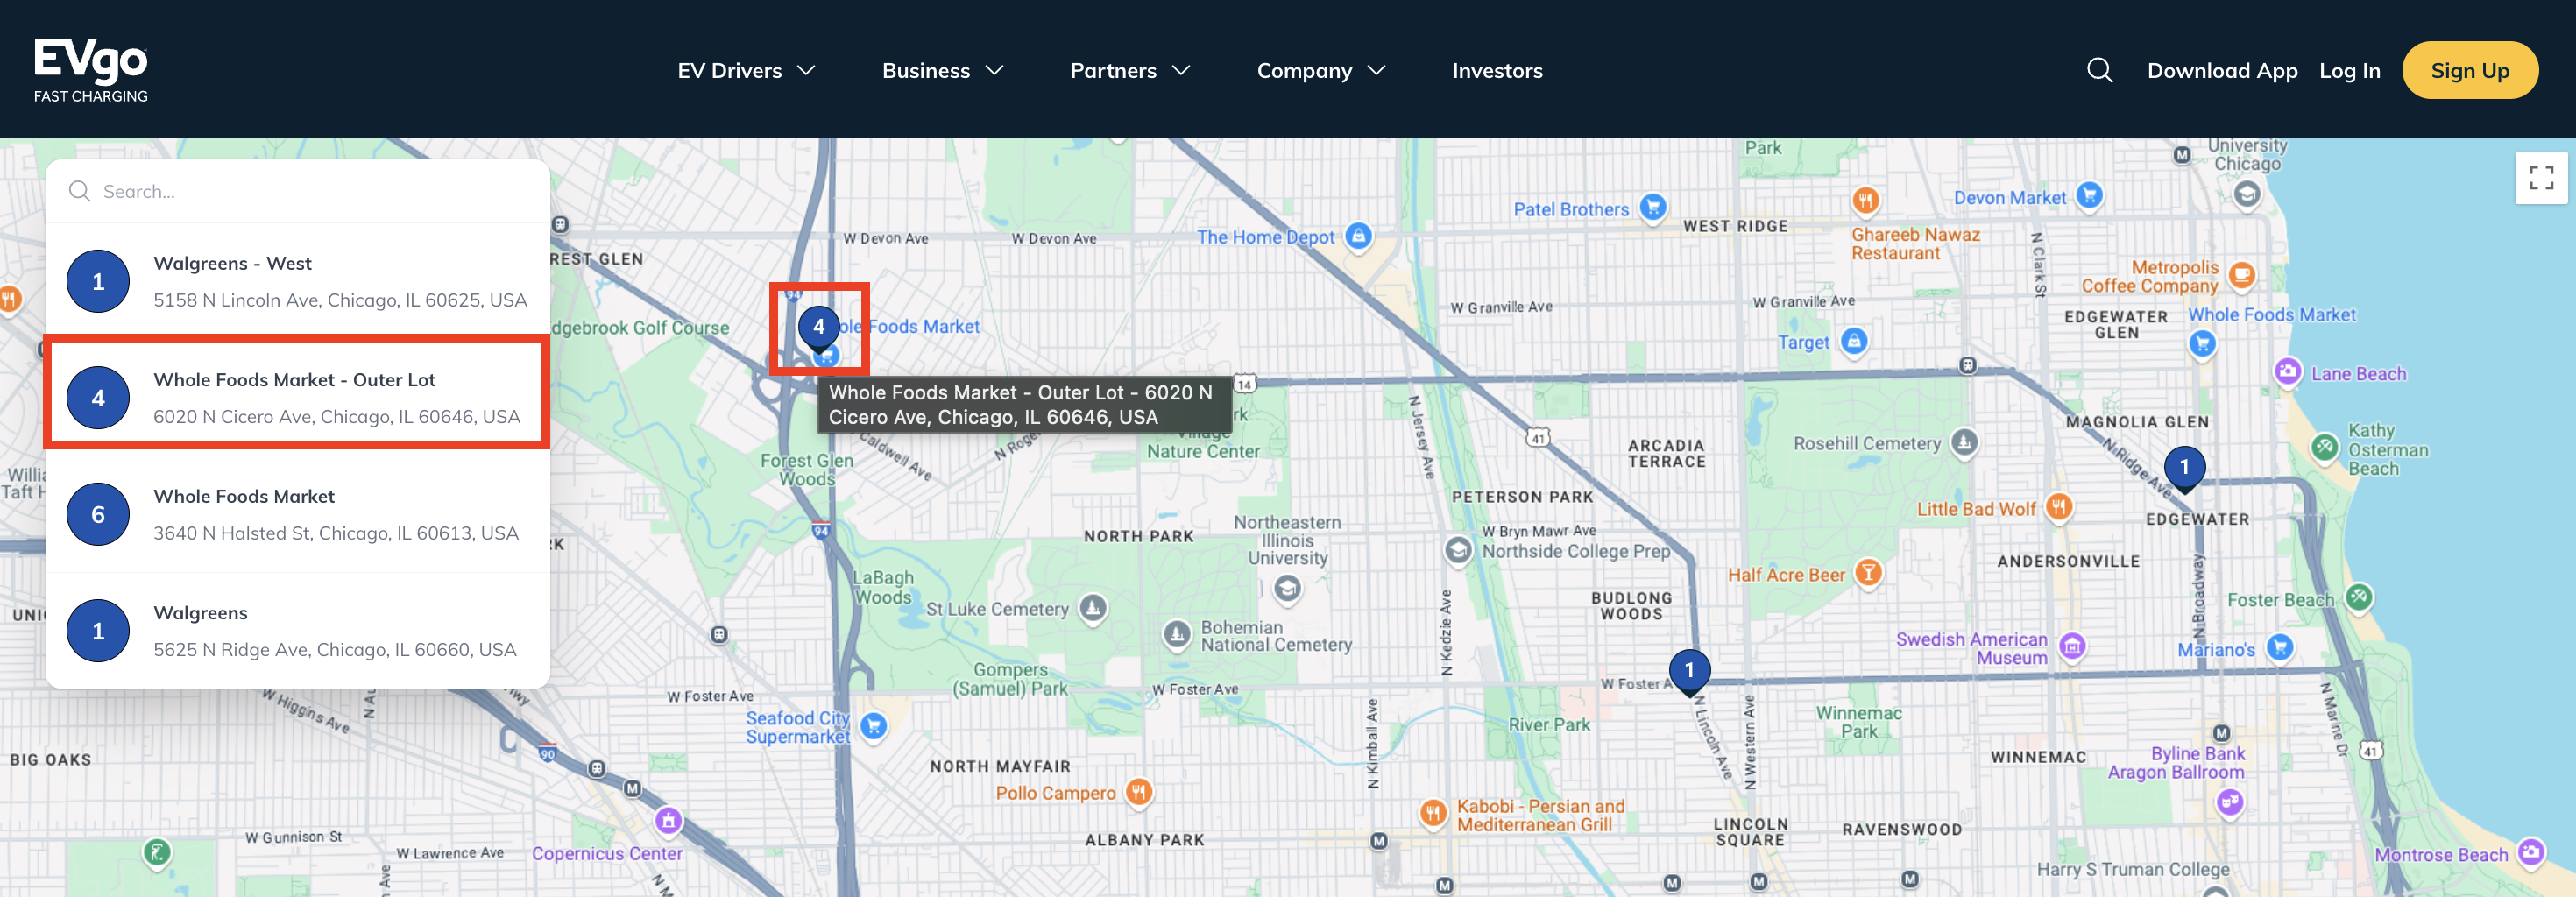The height and width of the screenshot is (897, 2576).
Task: Click the Target store map icon
Action: (1853, 341)
